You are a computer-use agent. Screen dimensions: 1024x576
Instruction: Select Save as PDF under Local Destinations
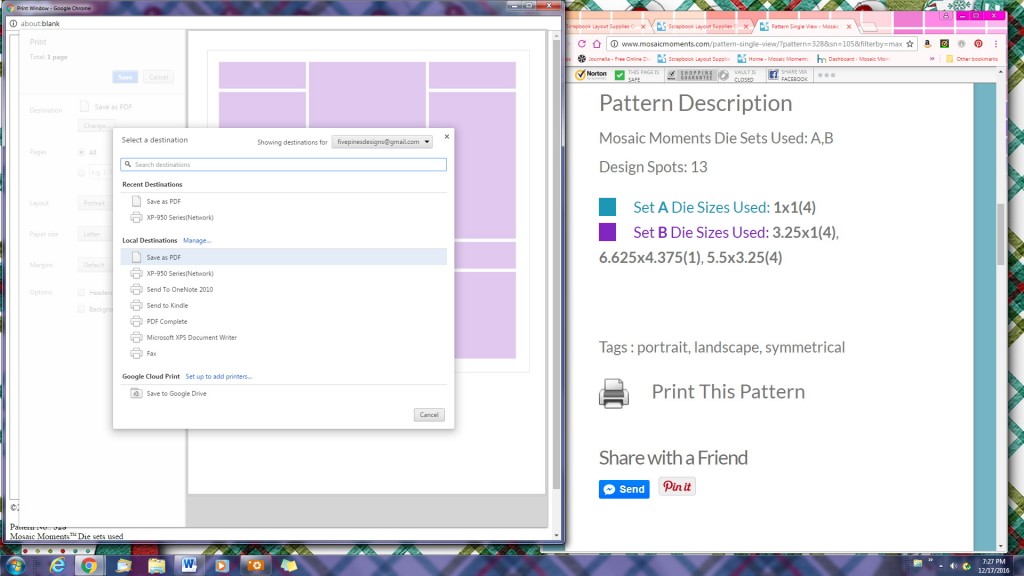click(283, 257)
